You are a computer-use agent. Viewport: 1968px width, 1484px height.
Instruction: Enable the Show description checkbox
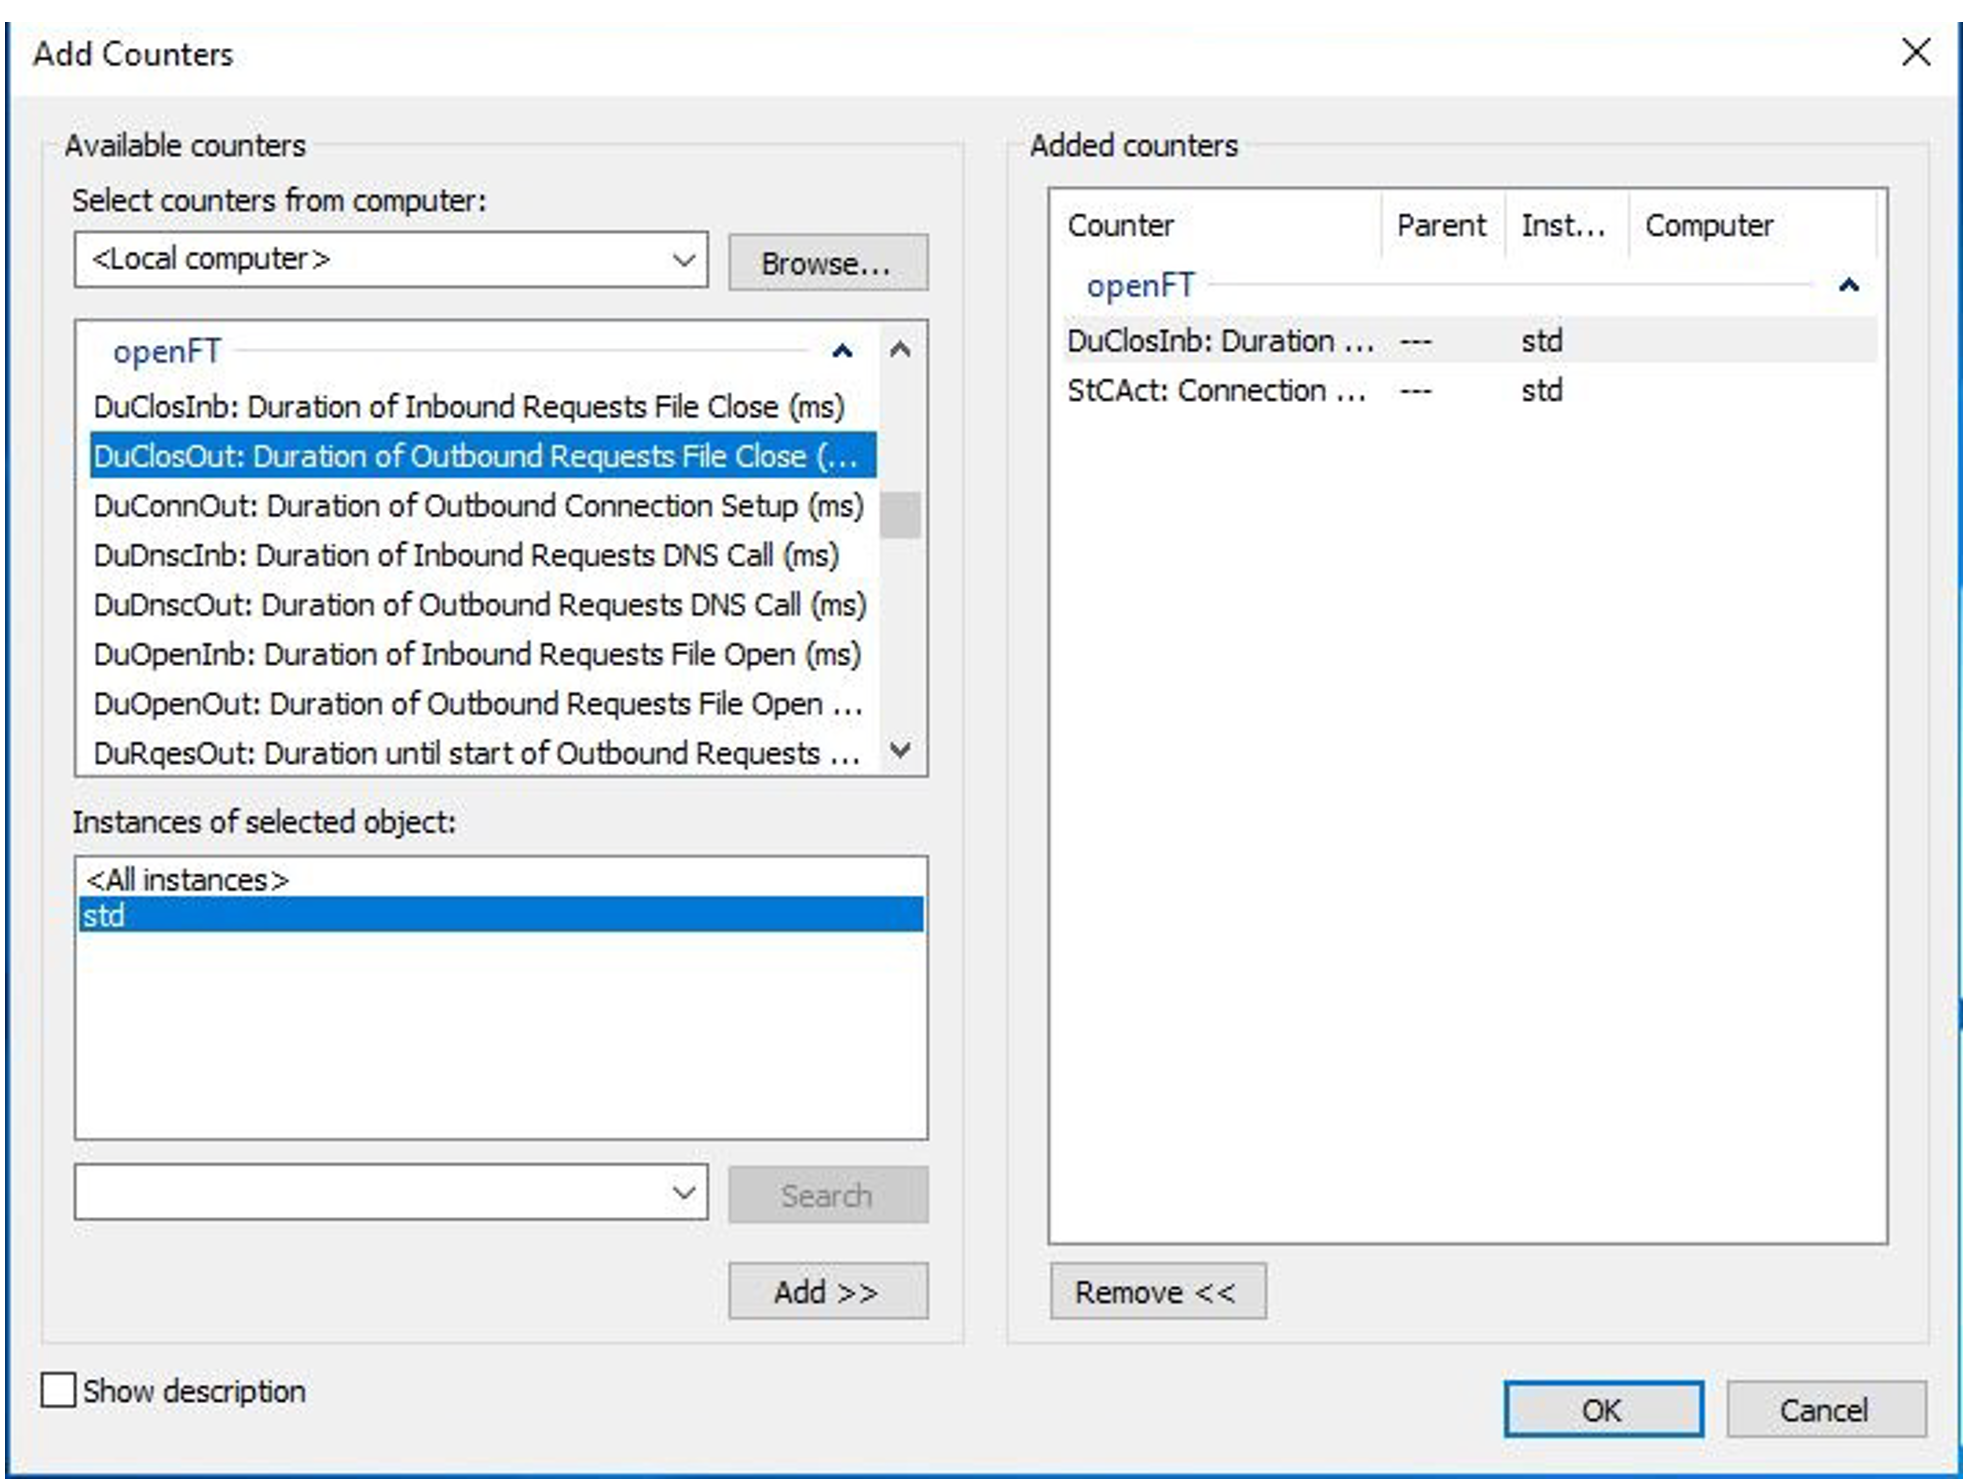pyautogui.click(x=58, y=1390)
